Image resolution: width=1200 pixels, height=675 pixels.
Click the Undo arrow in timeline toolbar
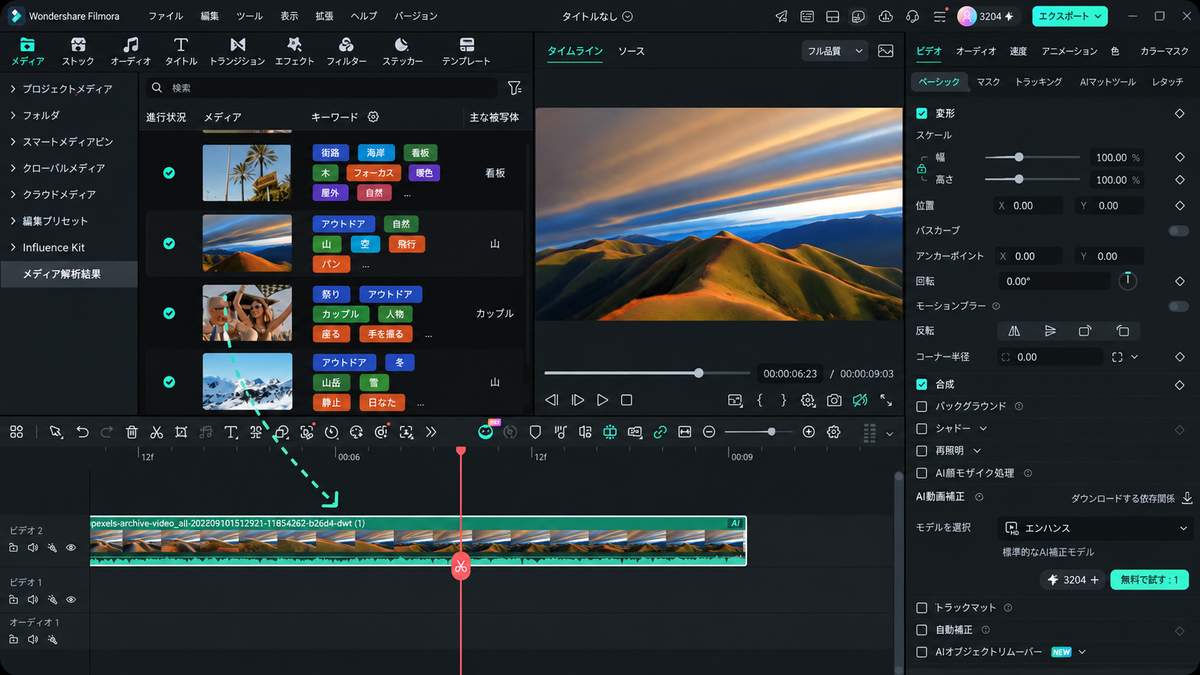coord(82,432)
